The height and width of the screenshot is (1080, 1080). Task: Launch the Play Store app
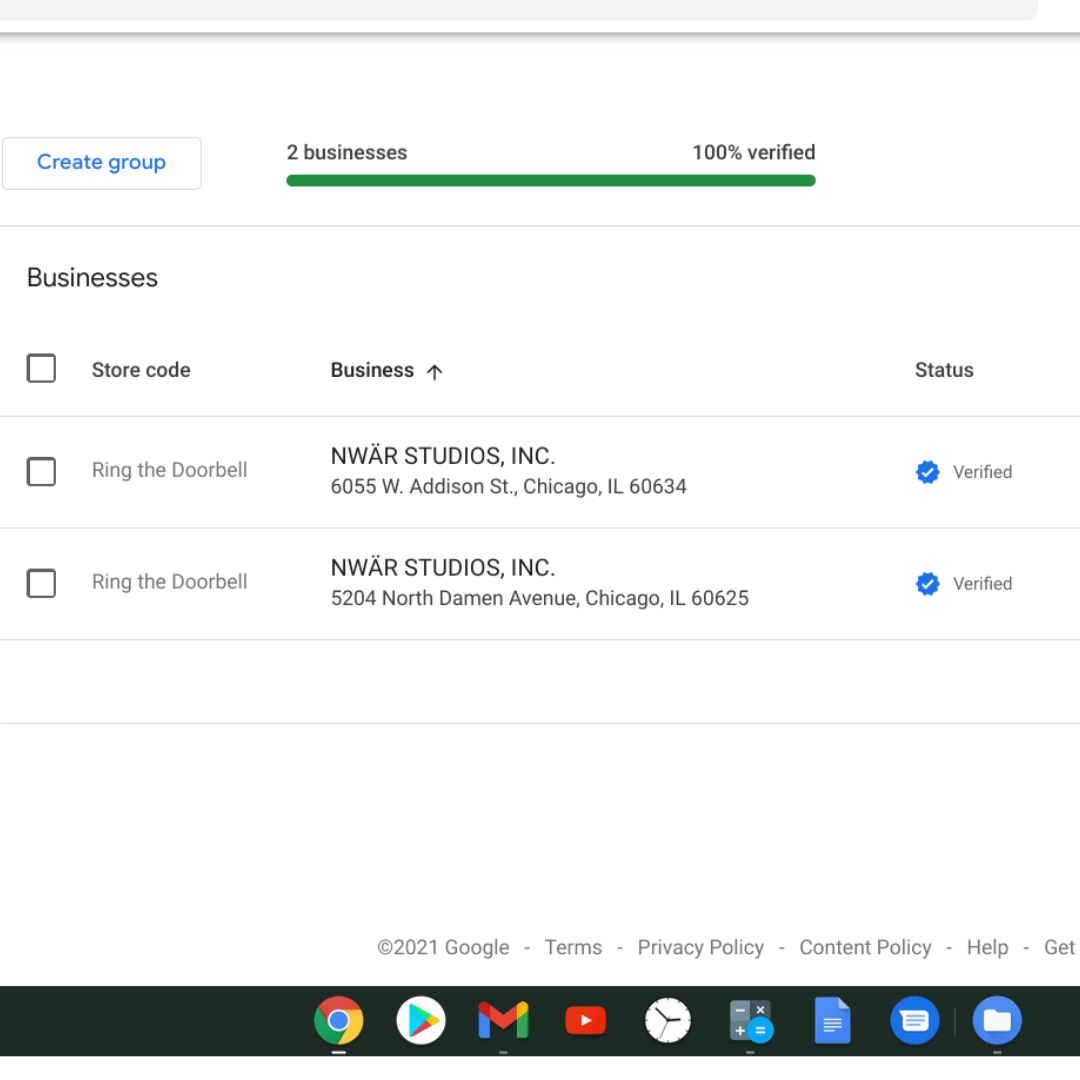(x=421, y=1020)
